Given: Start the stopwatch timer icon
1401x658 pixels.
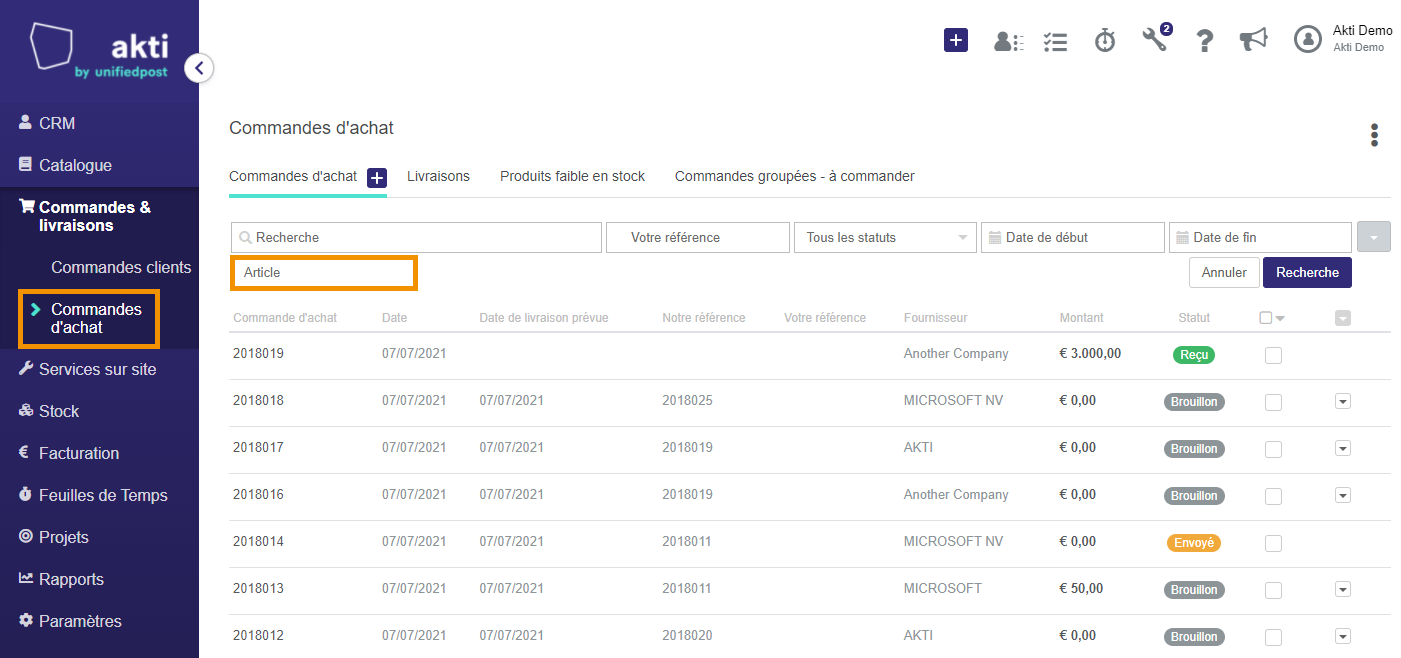Looking at the screenshot, I should pyautogui.click(x=1105, y=40).
